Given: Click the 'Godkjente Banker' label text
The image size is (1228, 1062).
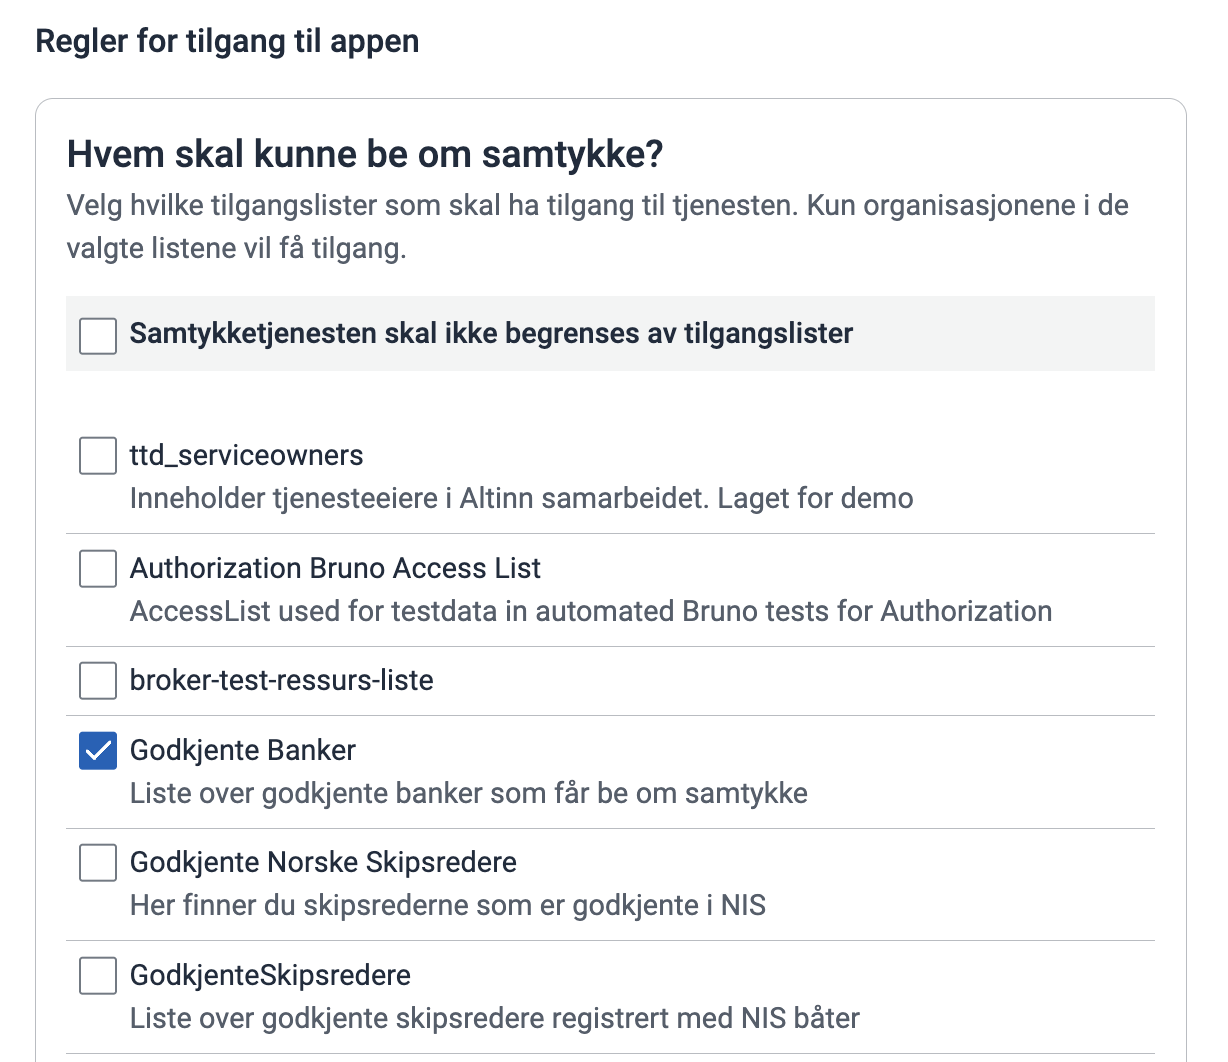Looking at the screenshot, I should [x=243, y=751].
